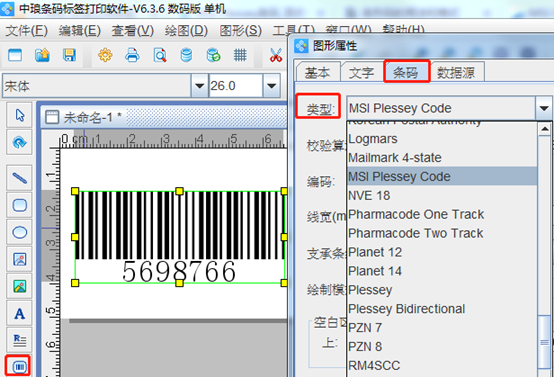The height and width of the screenshot is (377, 554).
Task: Select the line drawing tool
Action: [20, 178]
